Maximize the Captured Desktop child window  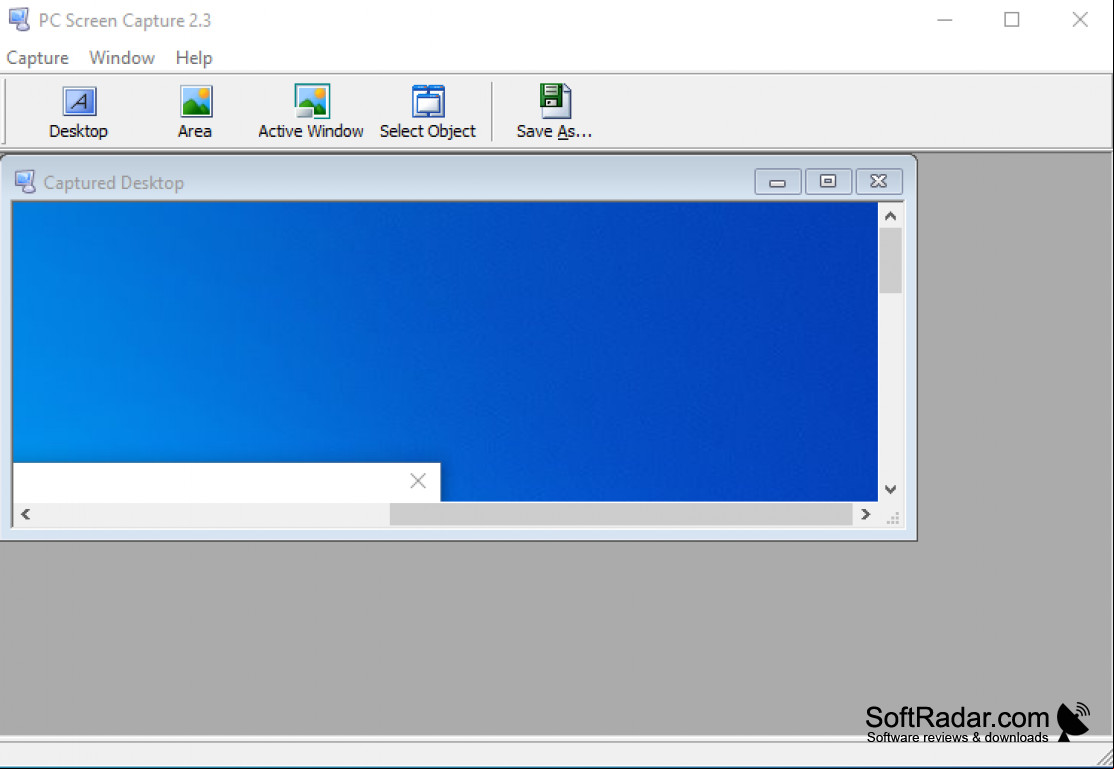[828, 182]
